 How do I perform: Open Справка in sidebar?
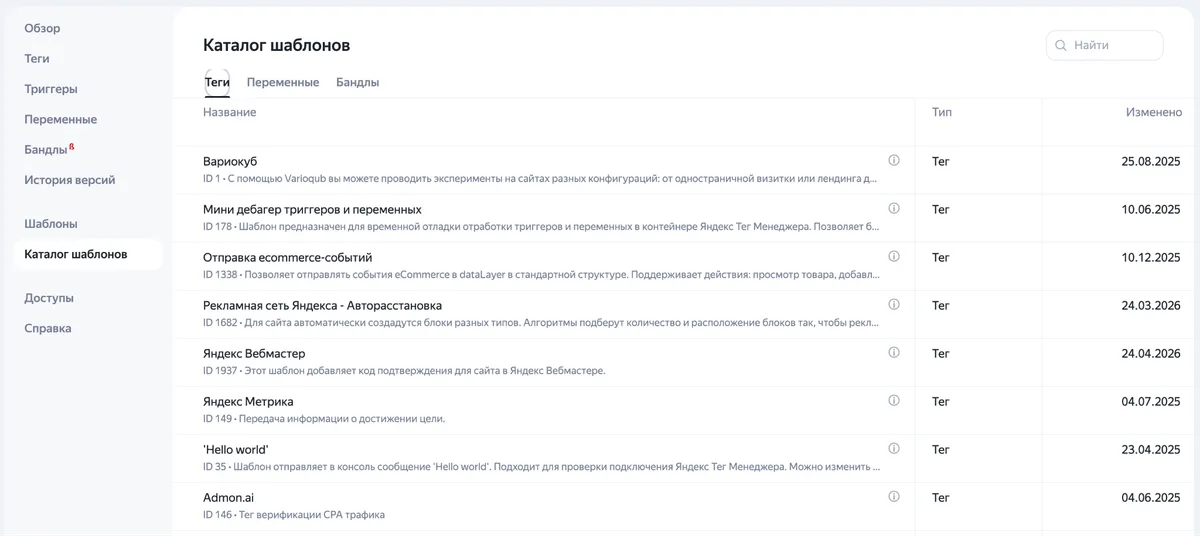[48, 328]
